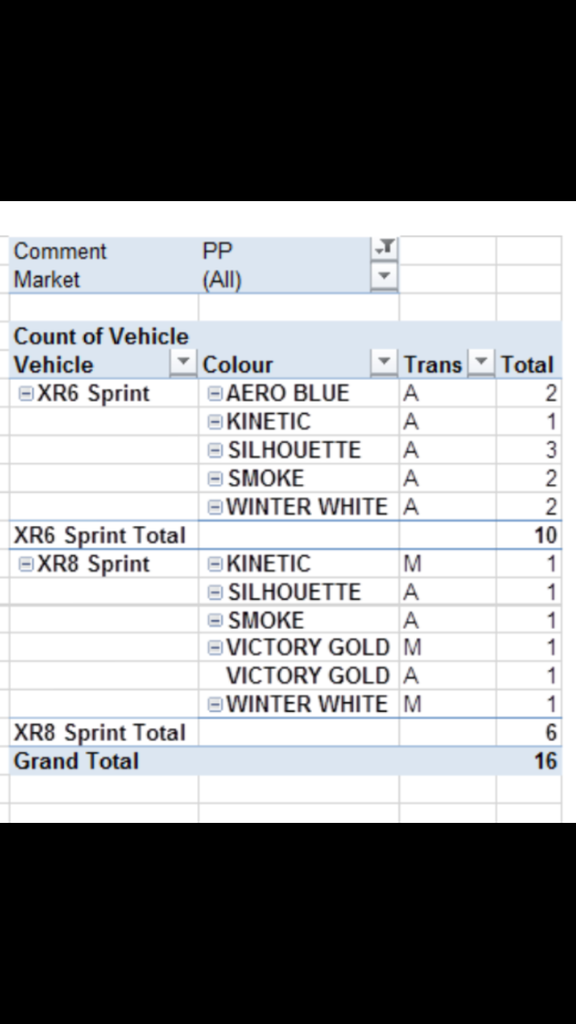The image size is (576, 1024).
Task: Collapse WINTER WHITE under XR6 Sprint
Action: (x=215, y=507)
